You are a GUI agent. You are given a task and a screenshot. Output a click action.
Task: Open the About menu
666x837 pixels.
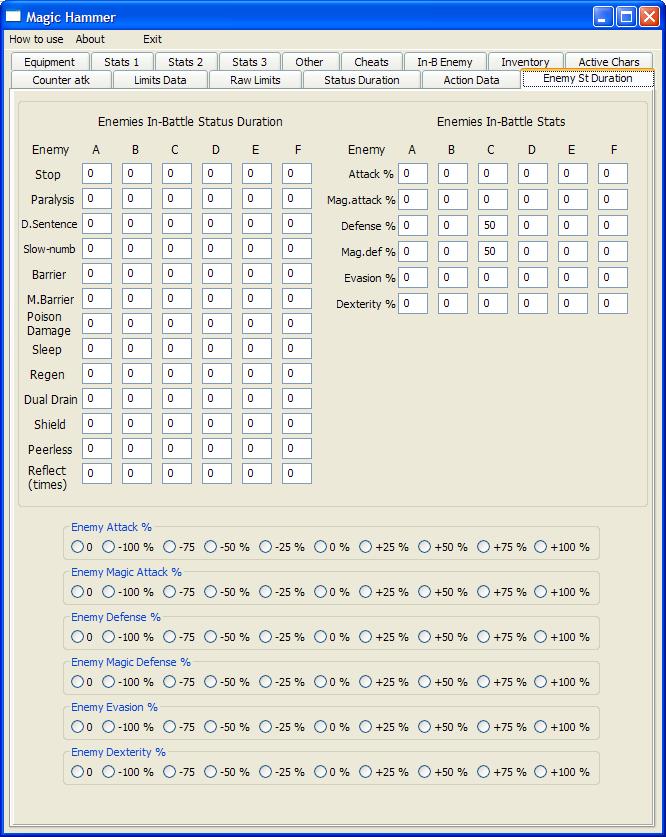coord(90,39)
